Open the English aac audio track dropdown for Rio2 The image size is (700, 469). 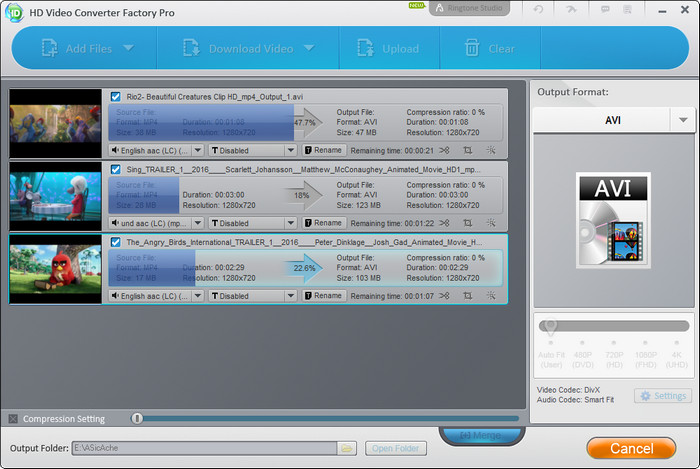[x=156, y=150]
